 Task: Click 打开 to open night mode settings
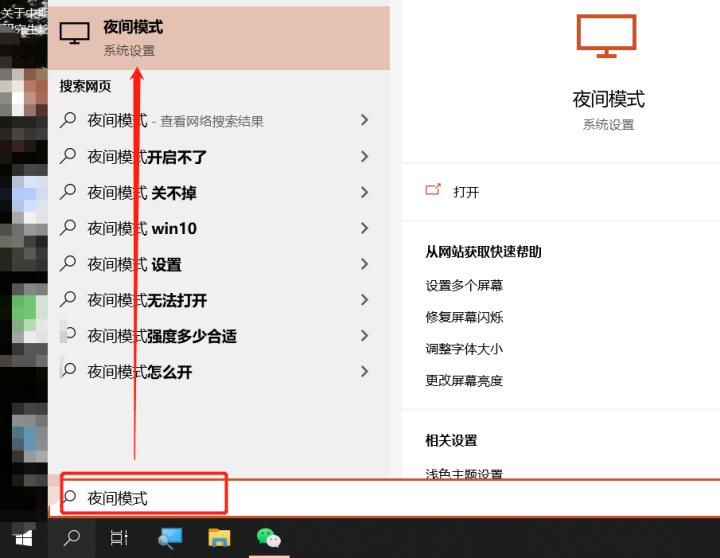pyautogui.click(x=466, y=192)
